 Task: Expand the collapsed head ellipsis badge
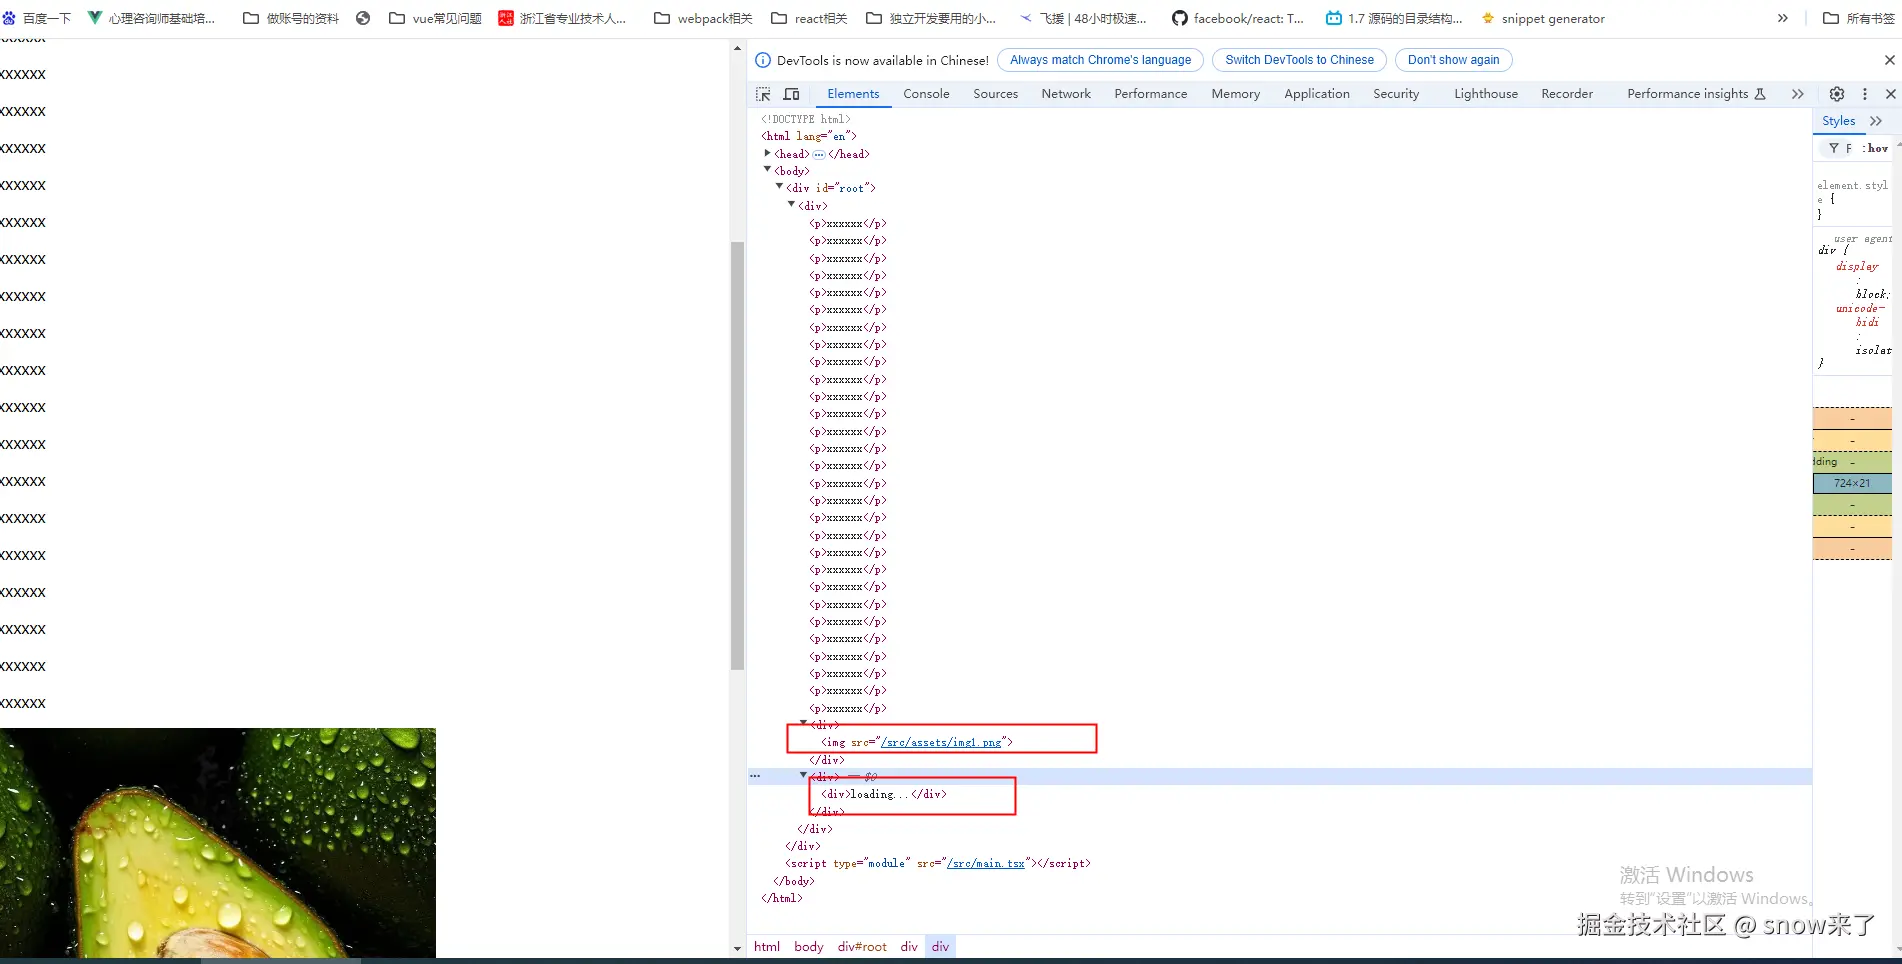(x=819, y=154)
